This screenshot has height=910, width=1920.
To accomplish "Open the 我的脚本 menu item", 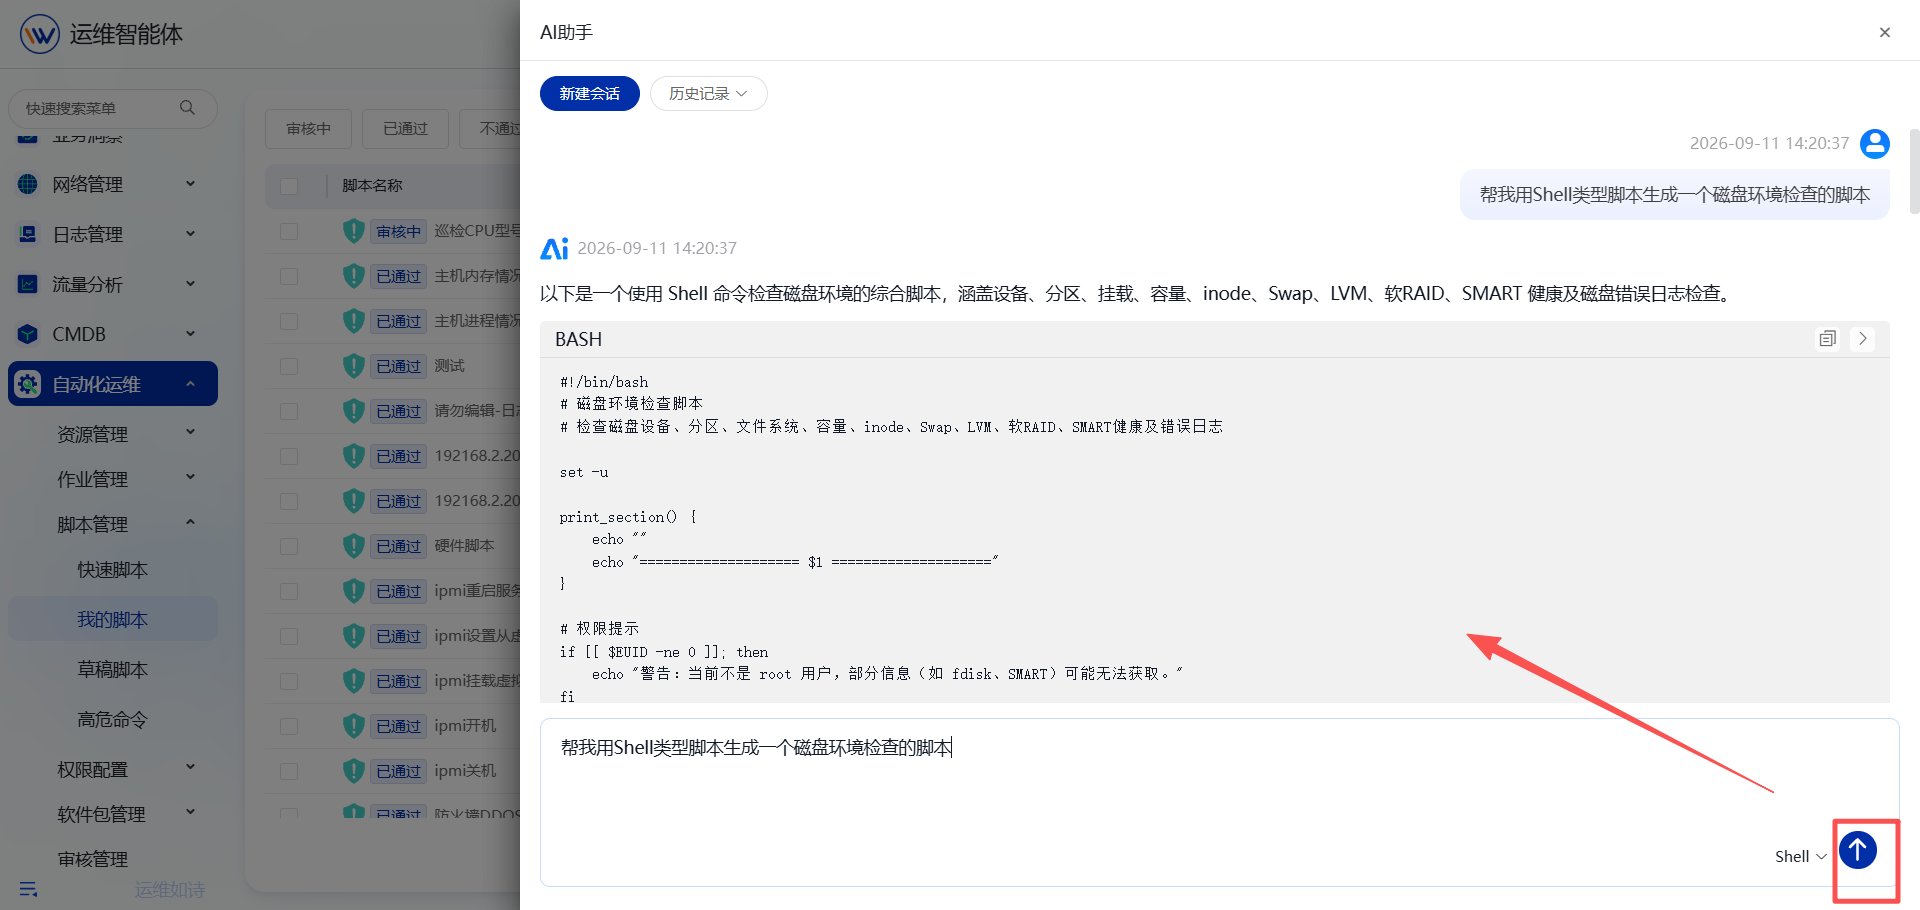I will tap(112, 620).
